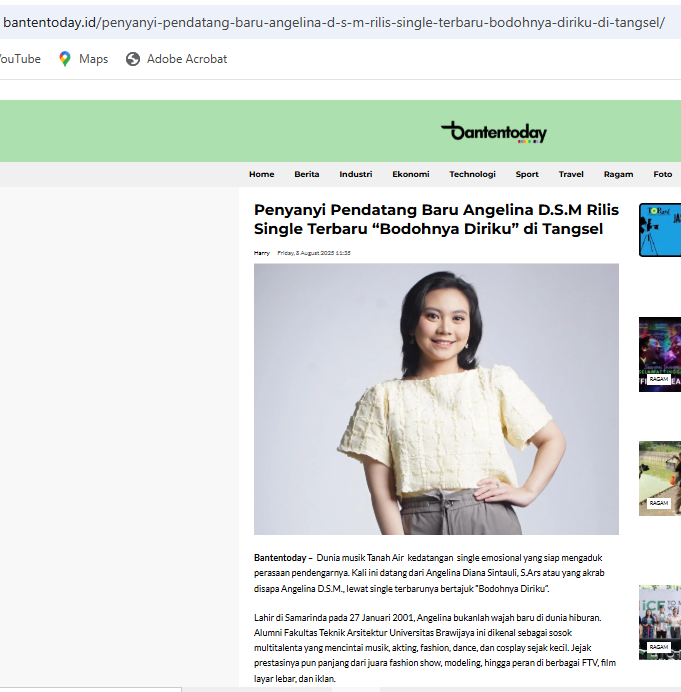
Task: Open the Adobe Acrobat bookmark globe icon
Action: click(x=133, y=59)
